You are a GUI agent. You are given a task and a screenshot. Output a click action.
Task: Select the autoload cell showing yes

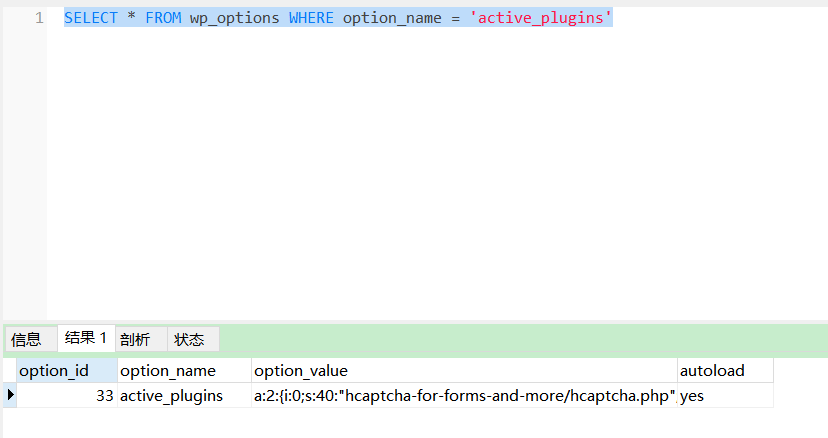pyautogui.click(x=724, y=396)
